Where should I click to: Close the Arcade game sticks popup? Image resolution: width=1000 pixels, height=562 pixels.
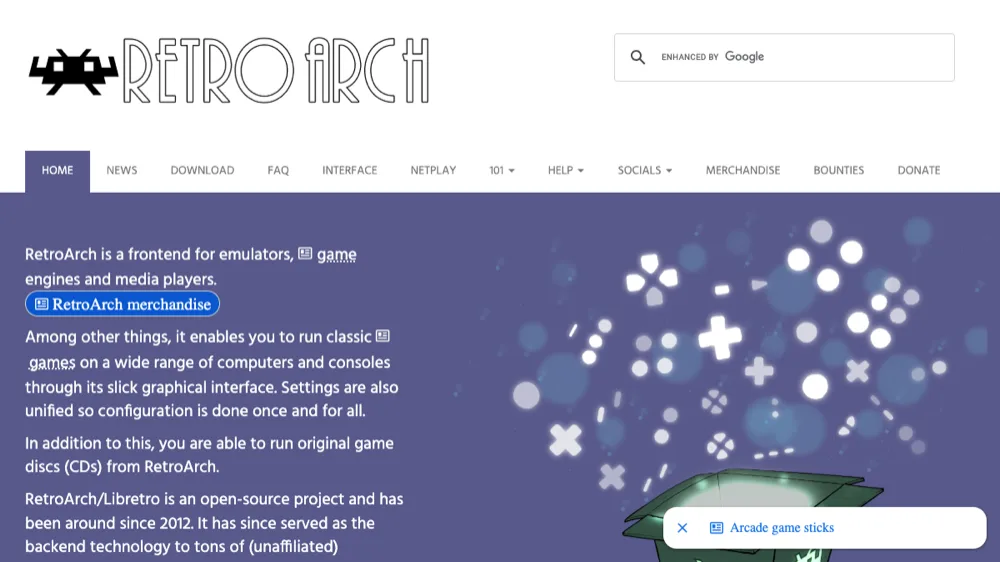tap(682, 528)
